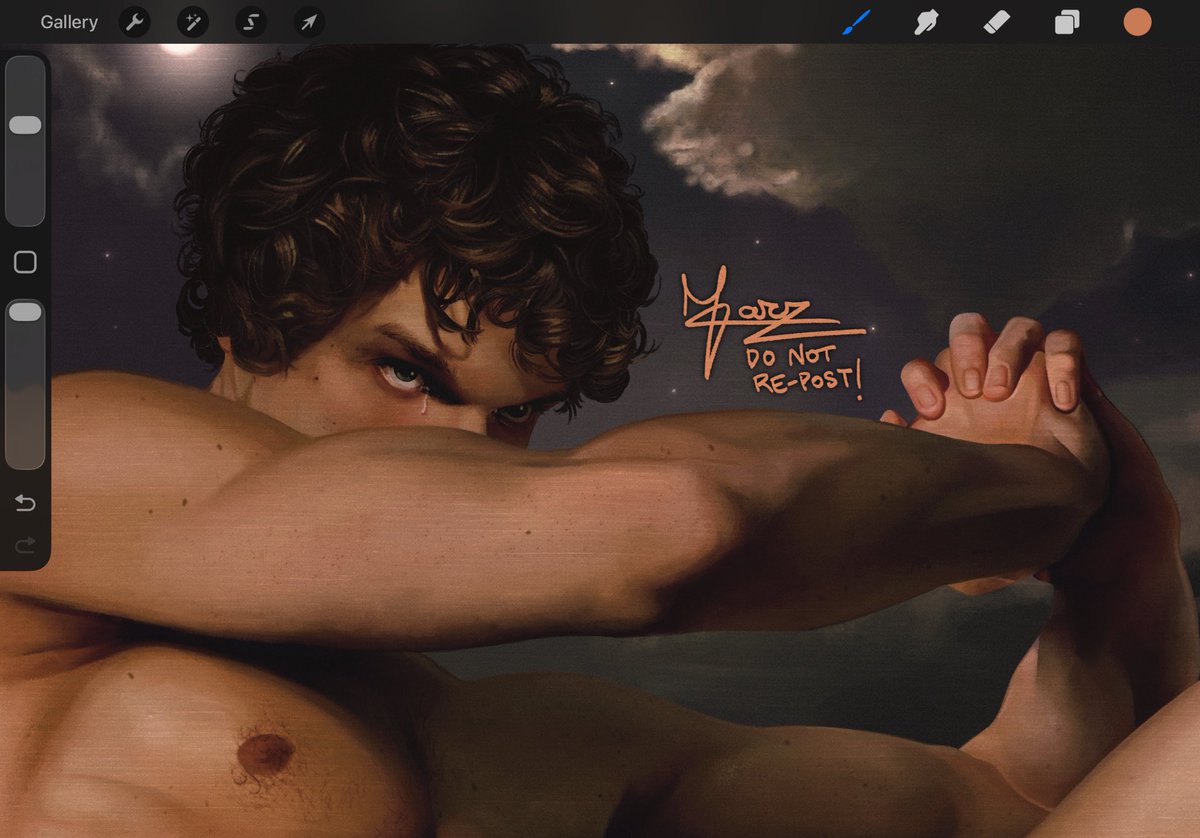This screenshot has width=1200, height=838.
Task: Activate the Selection tool
Action: tap(250, 22)
